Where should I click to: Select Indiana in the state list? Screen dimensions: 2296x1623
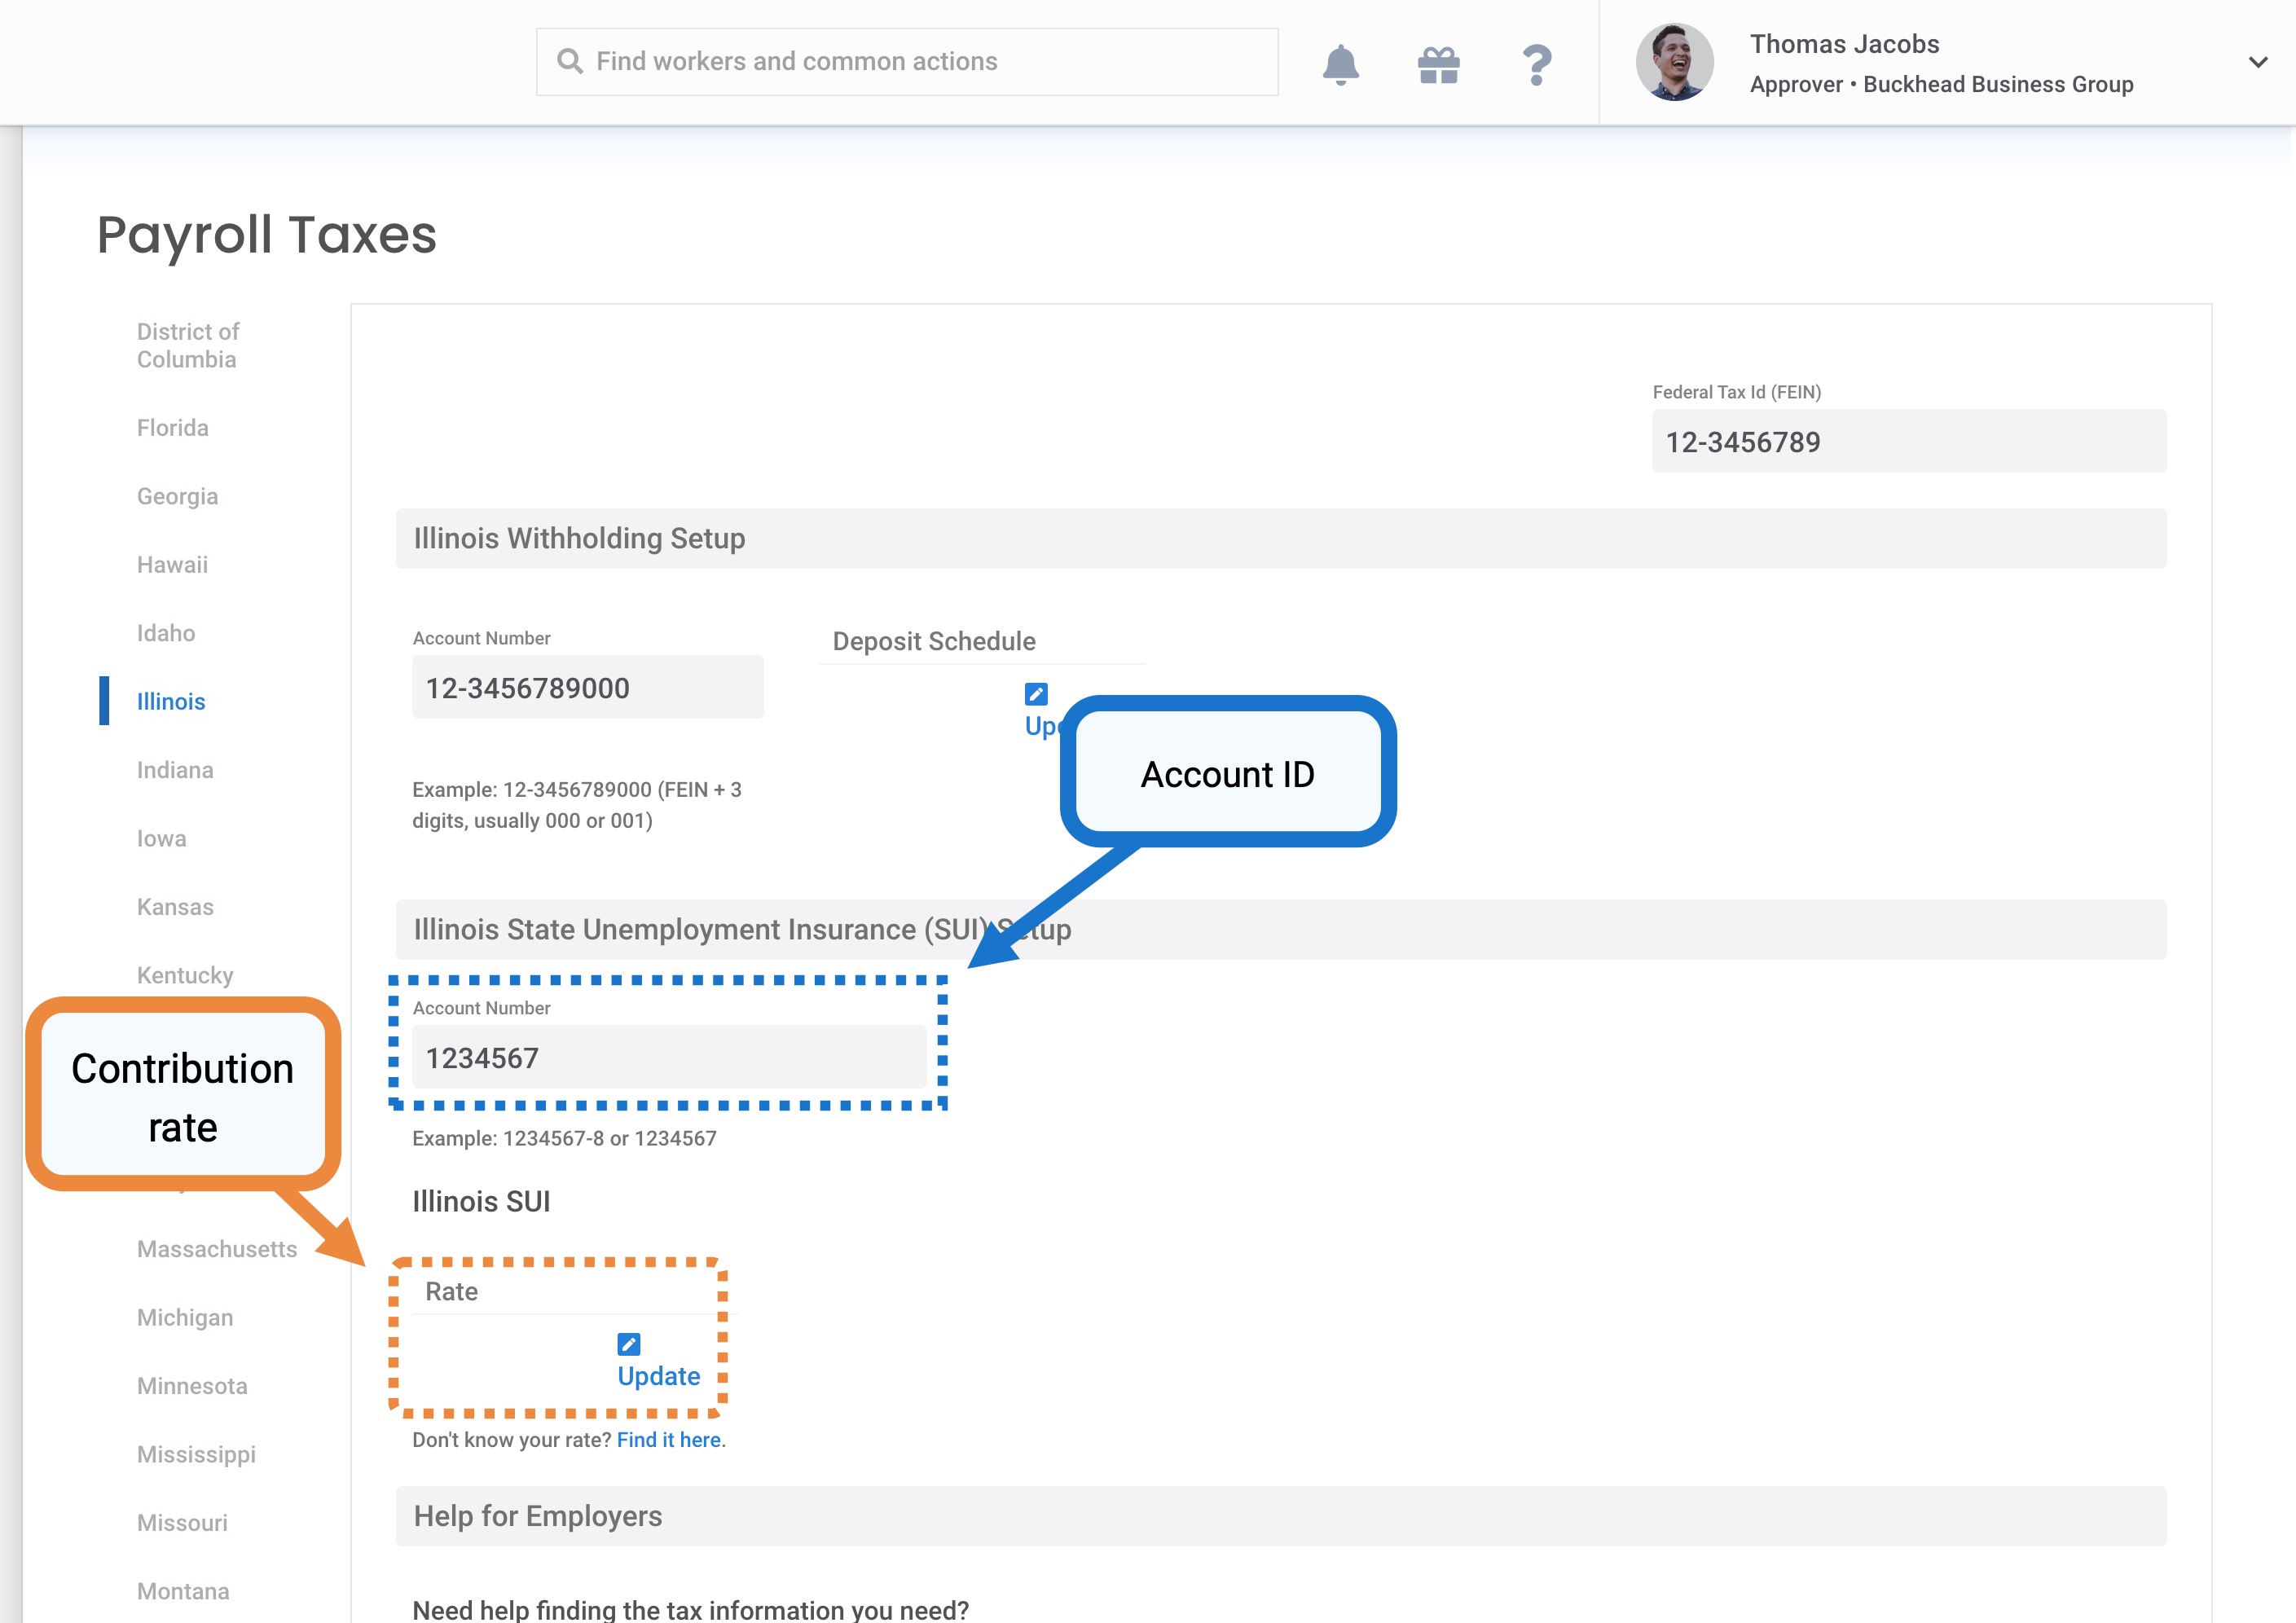[x=175, y=770]
